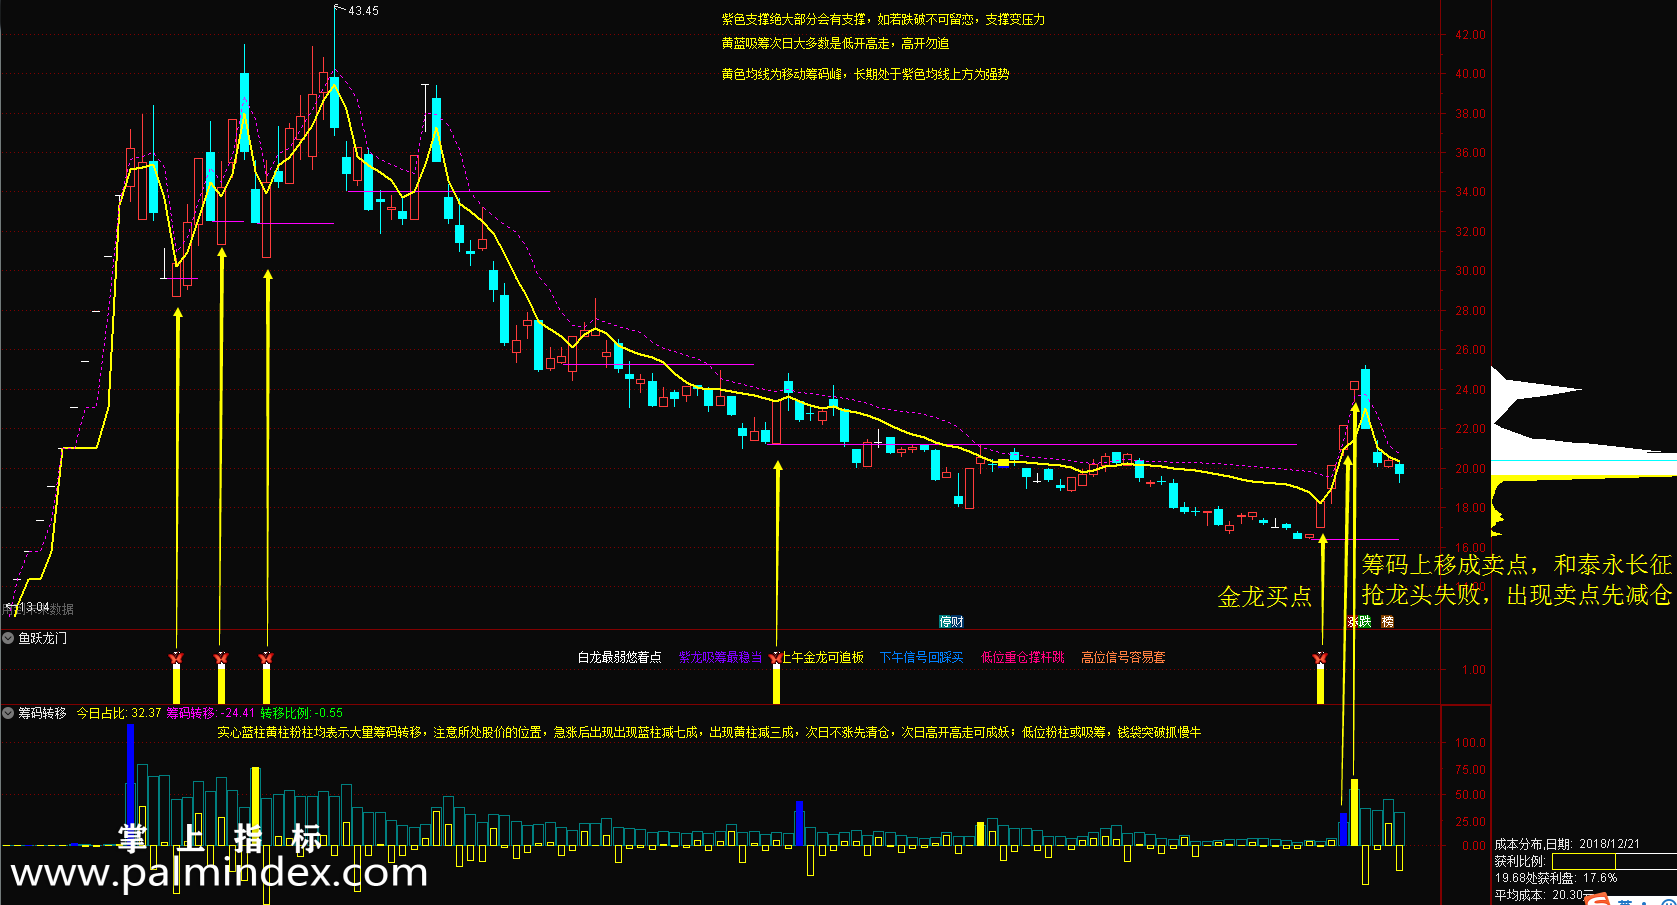1677x905 pixels.
Task: Click the 100.0 axis label in 筹码转移
Action: click(1470, 743)
